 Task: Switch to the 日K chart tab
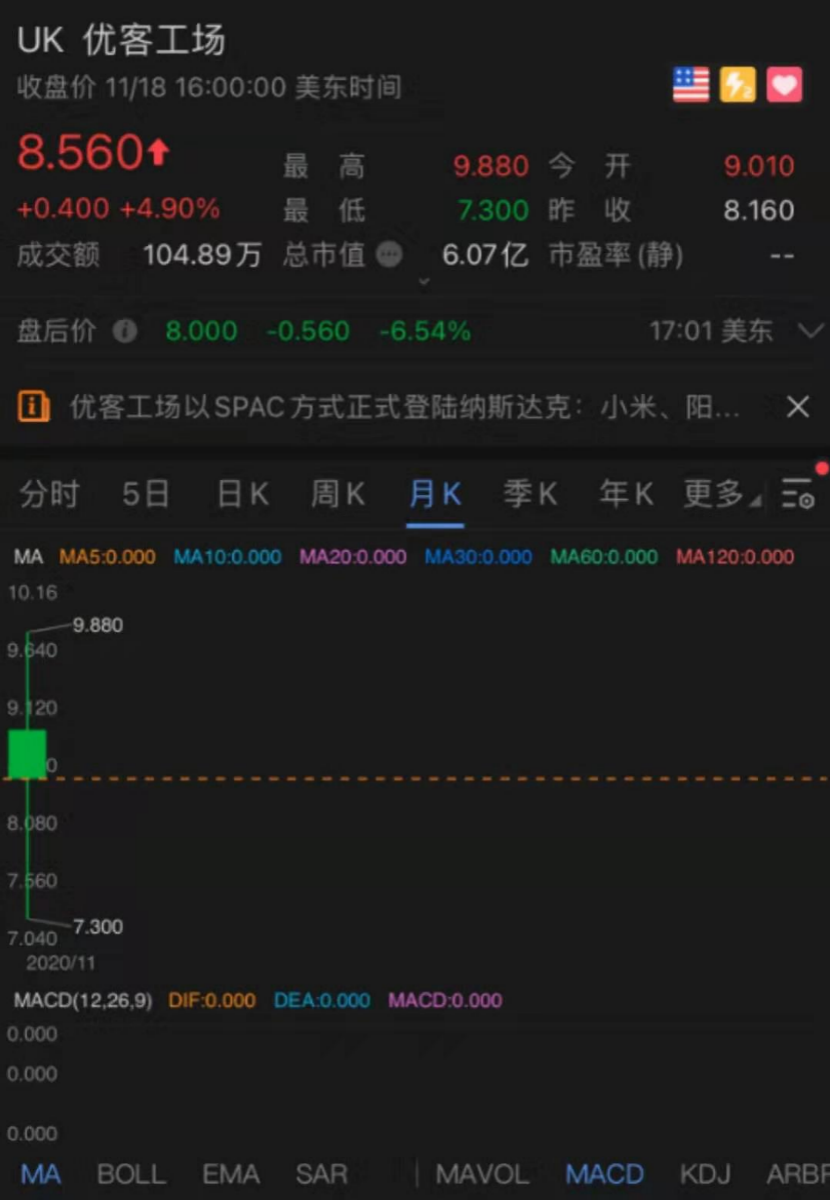pos(242,493)
